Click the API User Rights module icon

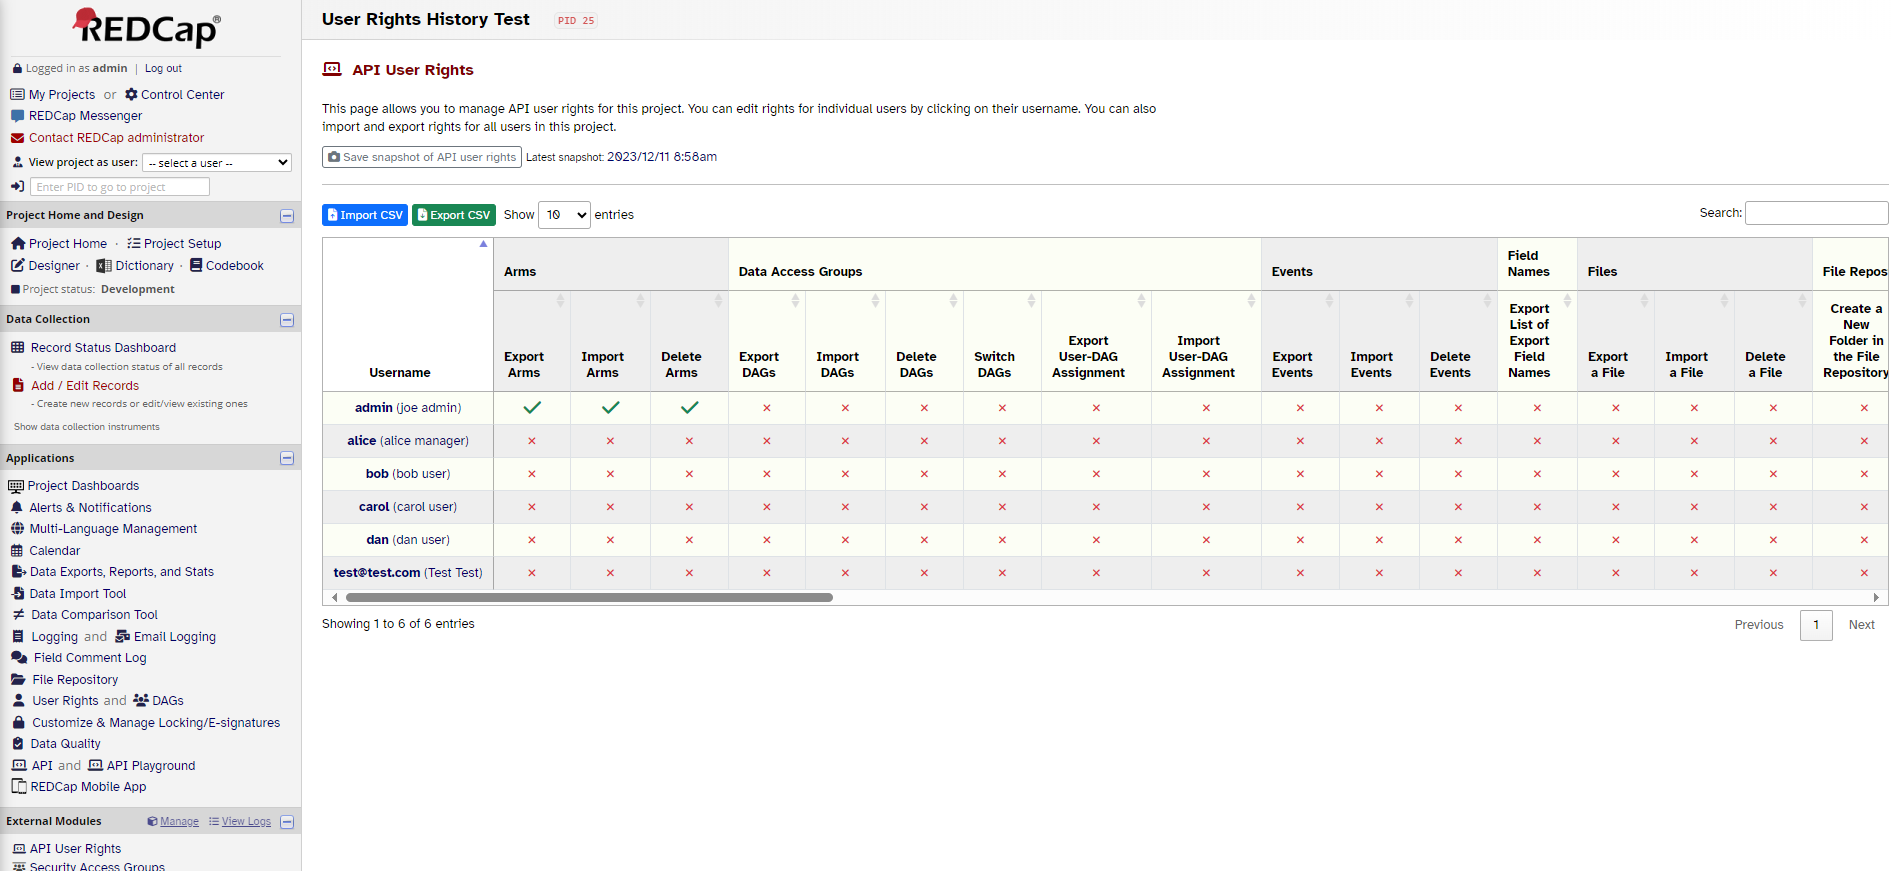pyautogui.click(x=19, y=849)
